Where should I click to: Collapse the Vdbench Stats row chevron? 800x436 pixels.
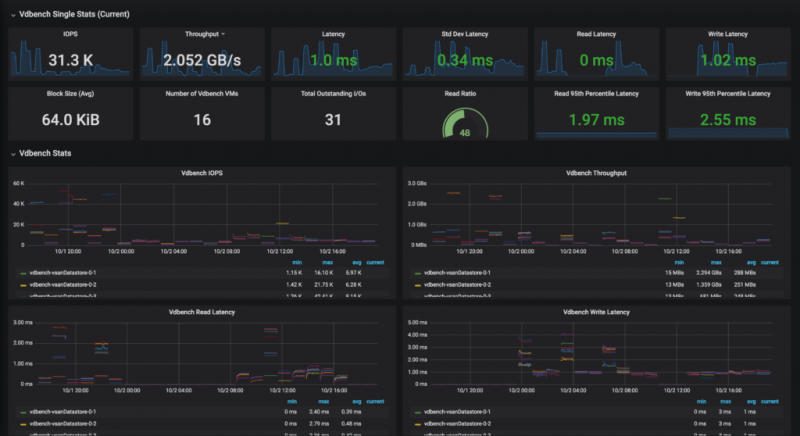13,153
